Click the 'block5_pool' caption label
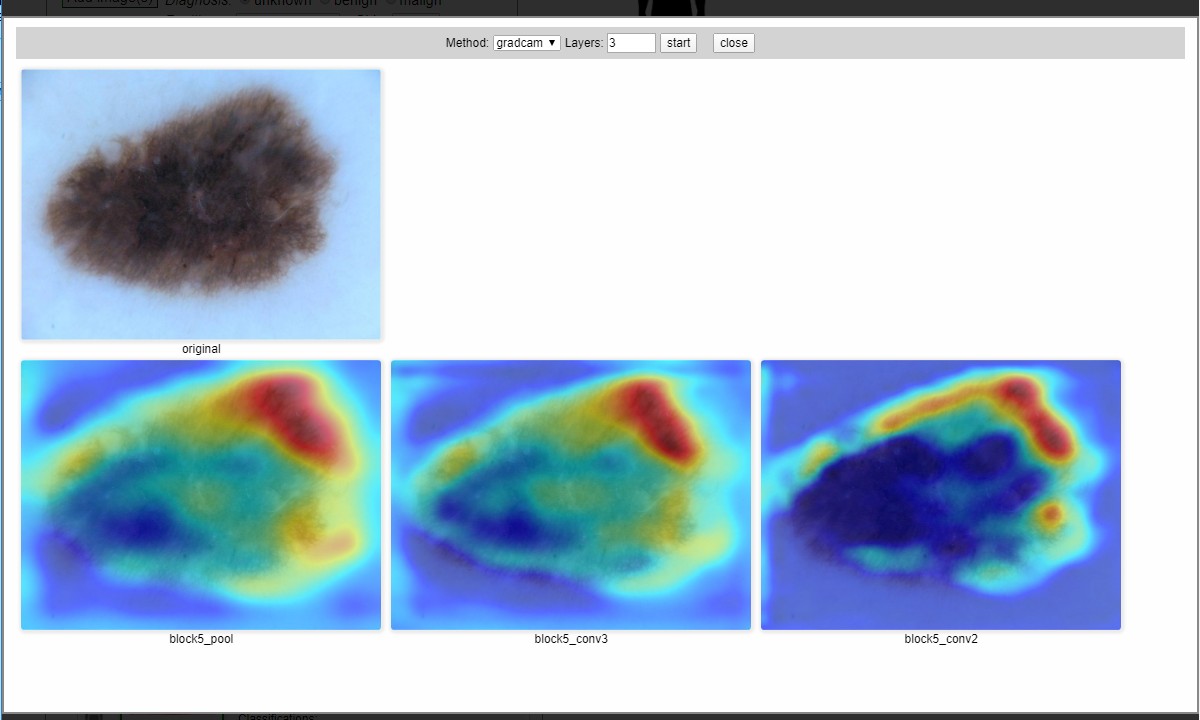1200x720 pixels. coord(201,639)
